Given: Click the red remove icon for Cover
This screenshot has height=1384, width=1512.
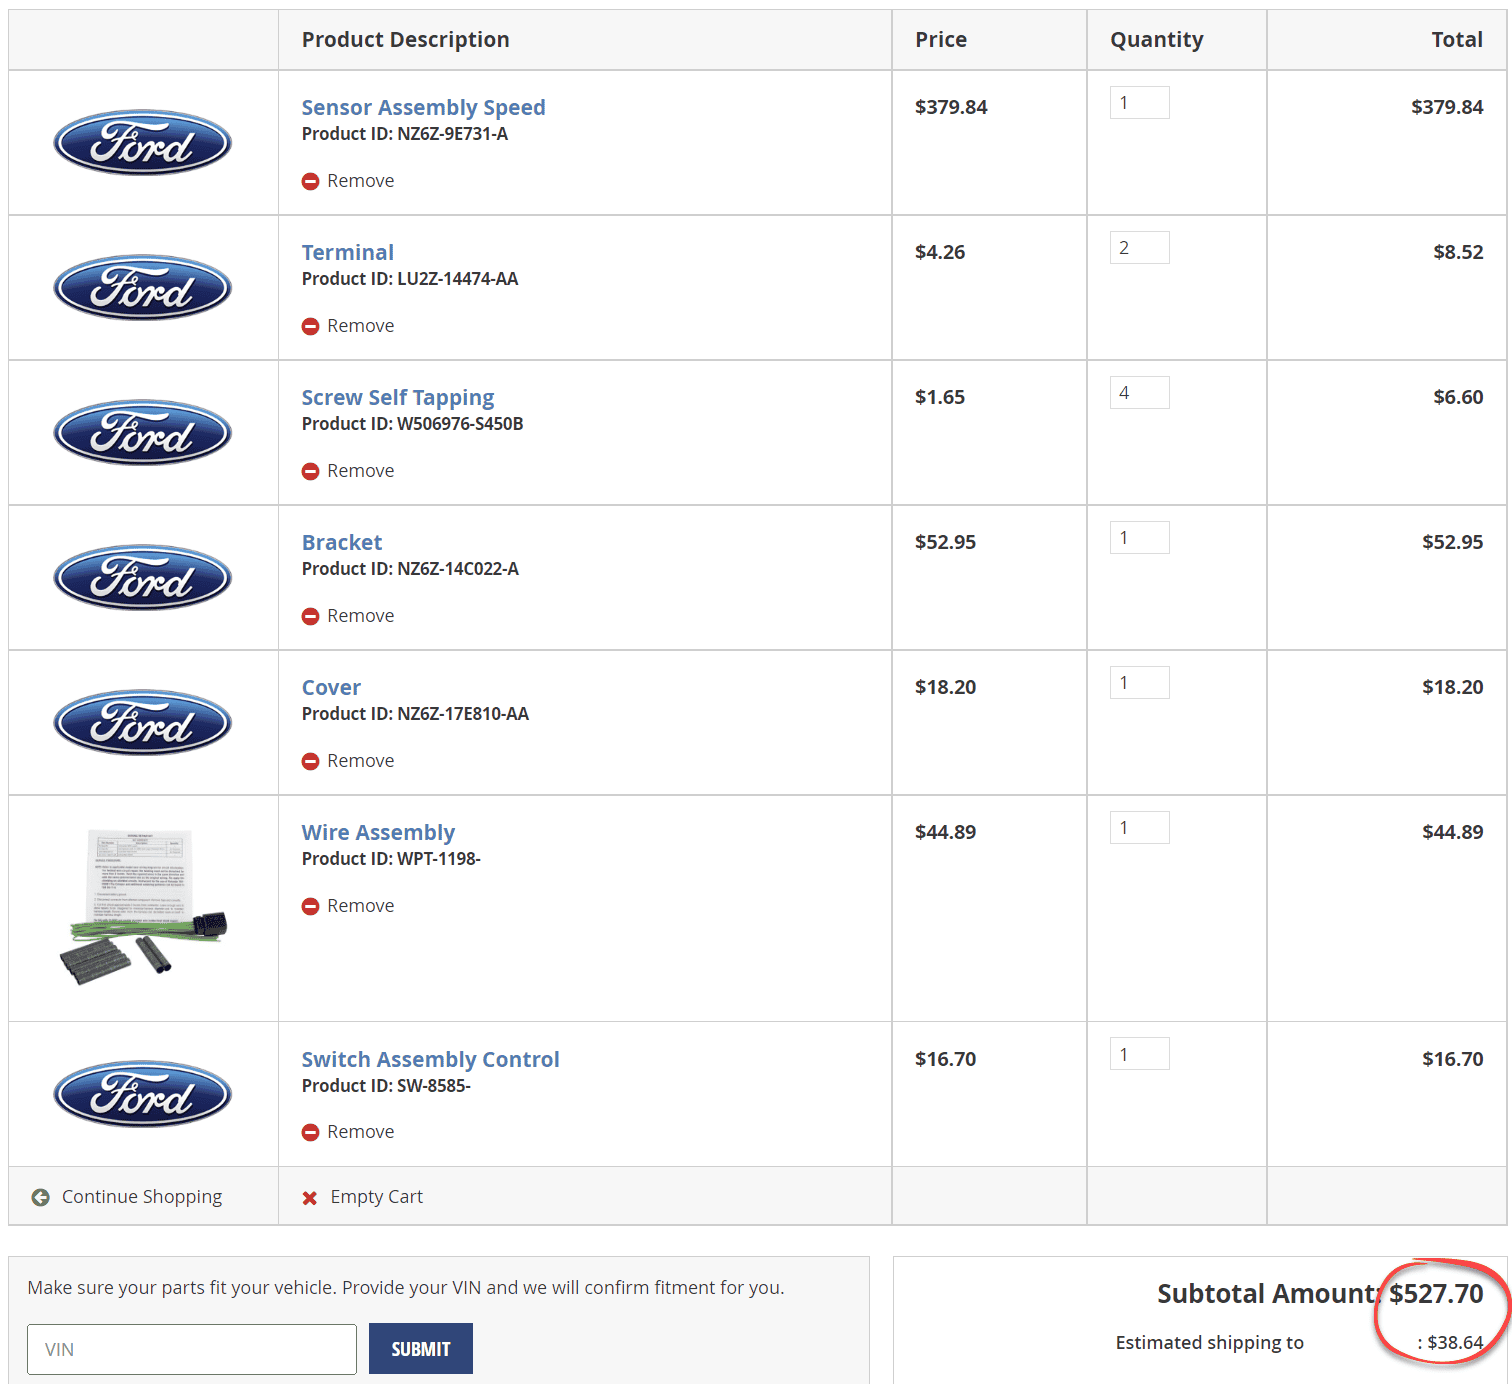Looking at the screenshot, I should coord(310,761).
